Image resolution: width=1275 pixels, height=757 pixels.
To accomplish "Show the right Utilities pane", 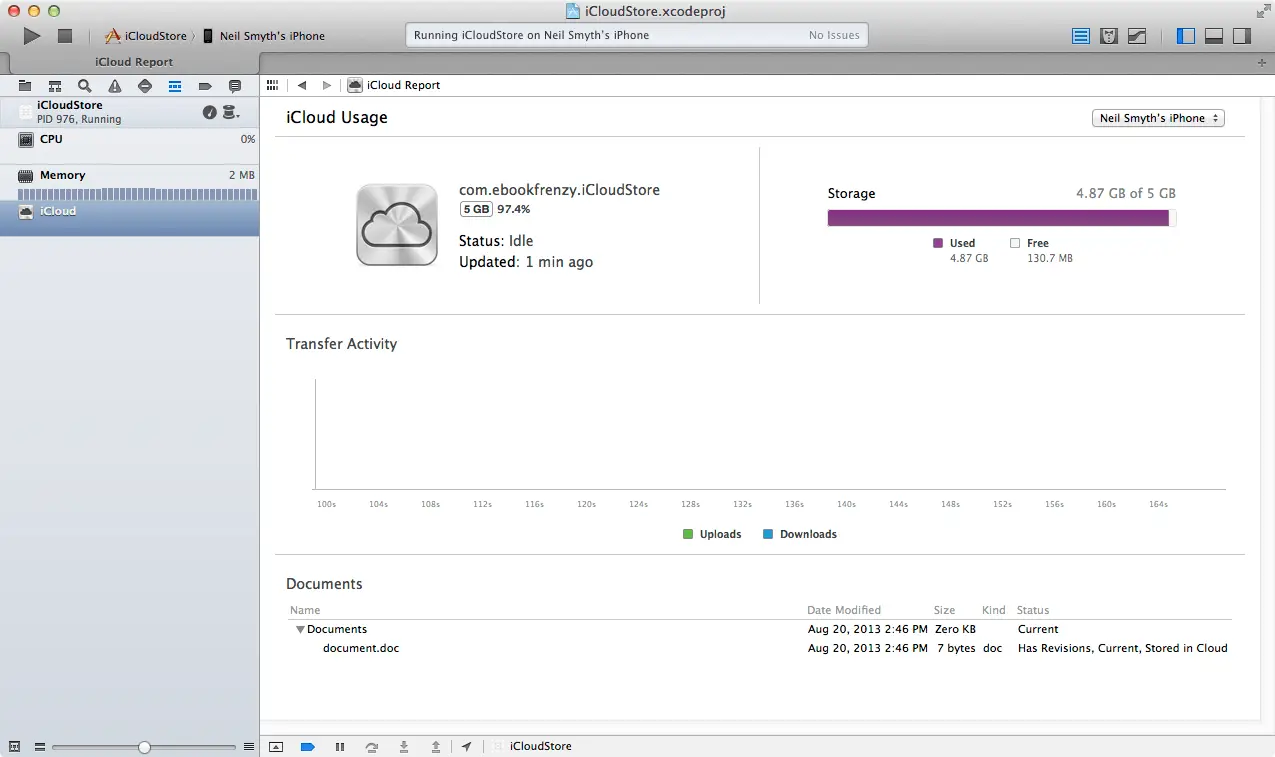I will pyautogui.click(x=1242, y=36).
